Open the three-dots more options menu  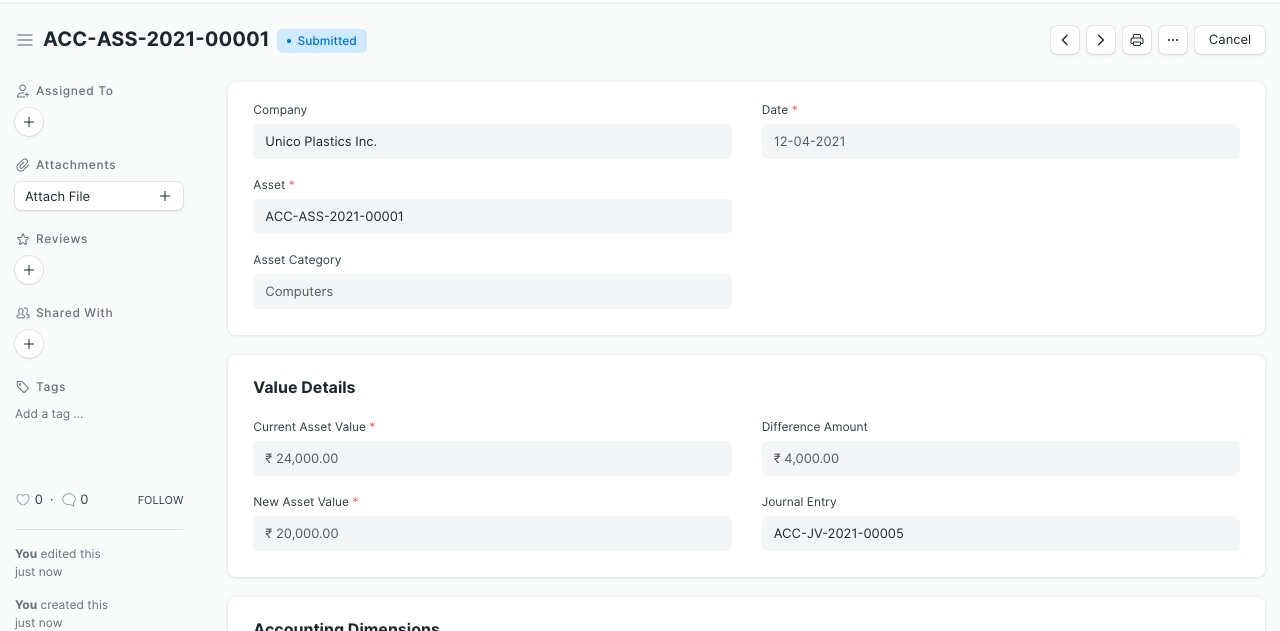[x=1173, y=40]
